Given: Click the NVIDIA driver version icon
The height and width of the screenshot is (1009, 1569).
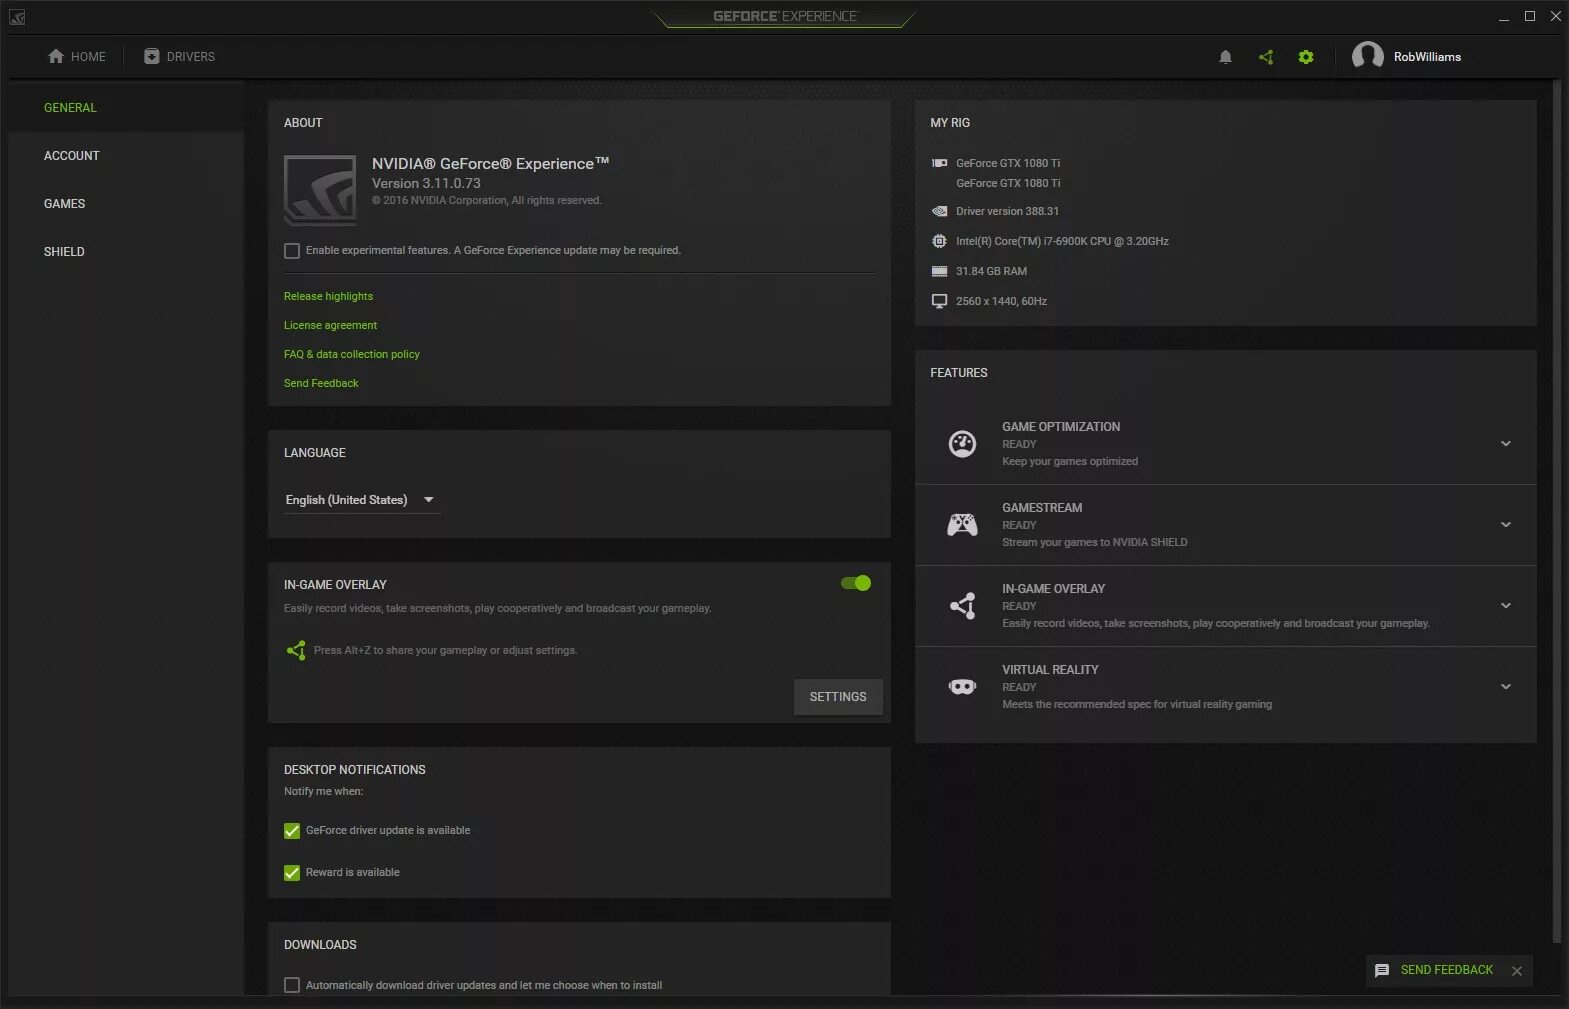Looking at the screenshot, I should pyautogui.click(x=939, y=211).
